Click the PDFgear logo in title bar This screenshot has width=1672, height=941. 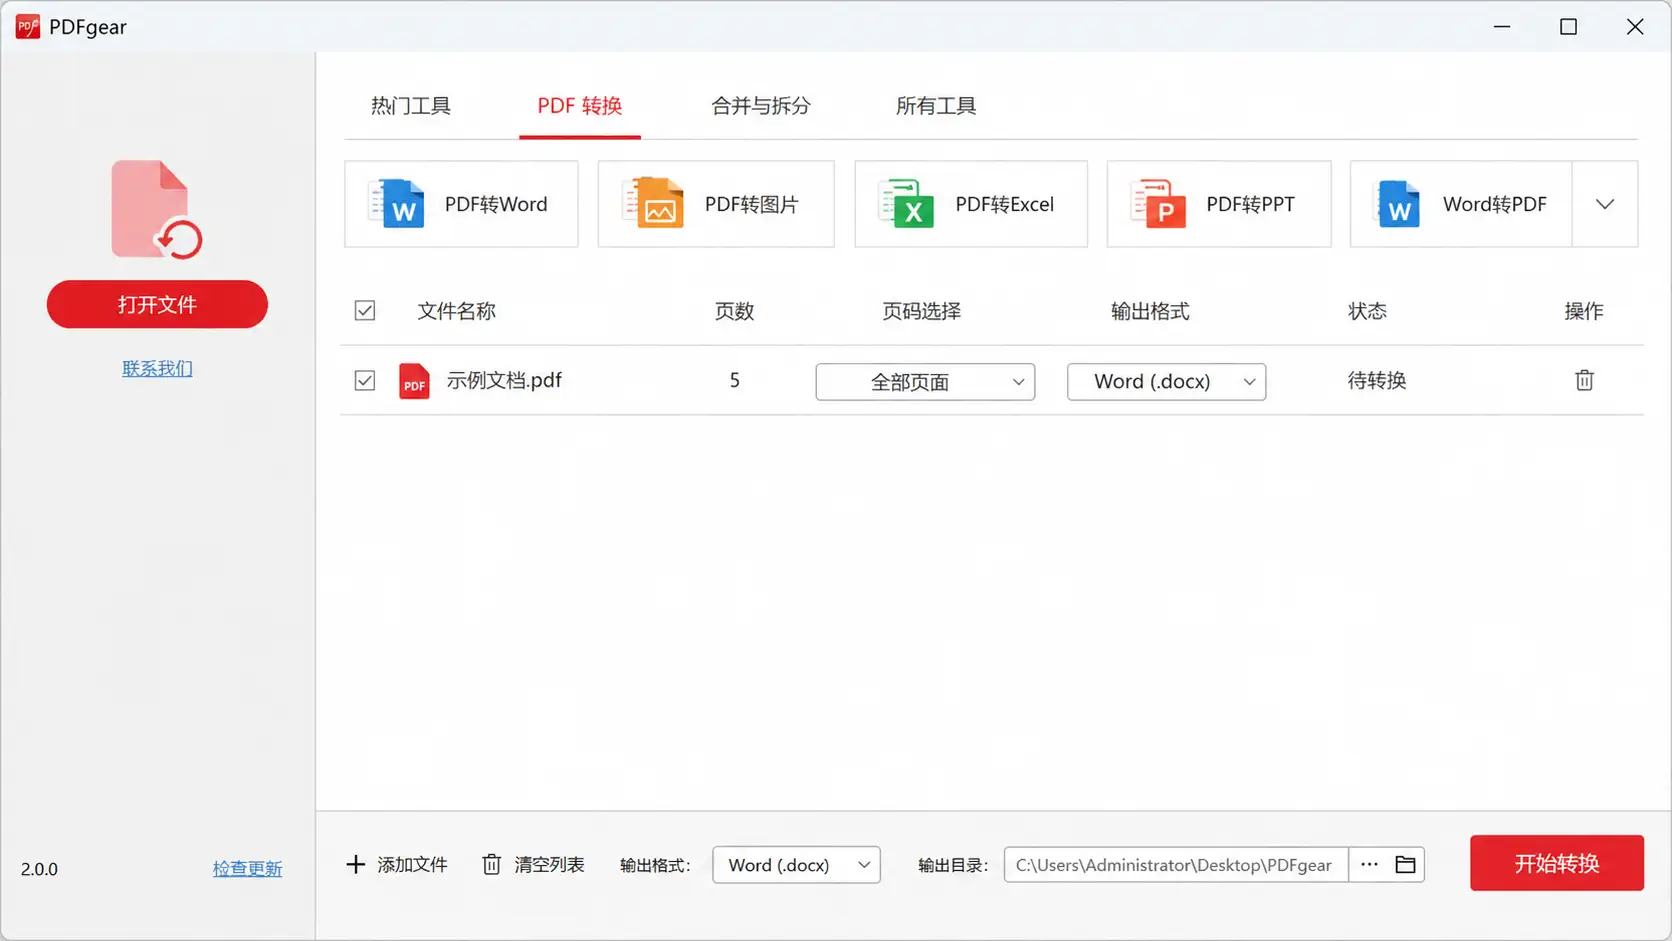(x=28, y=27)
